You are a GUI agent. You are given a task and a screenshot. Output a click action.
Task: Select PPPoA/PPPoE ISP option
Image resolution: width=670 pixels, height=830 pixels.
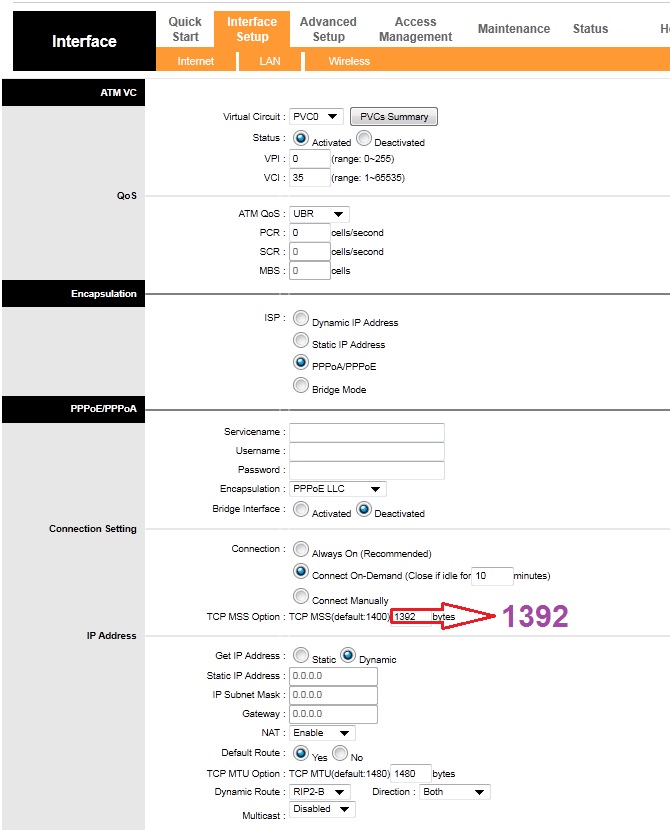301,362
